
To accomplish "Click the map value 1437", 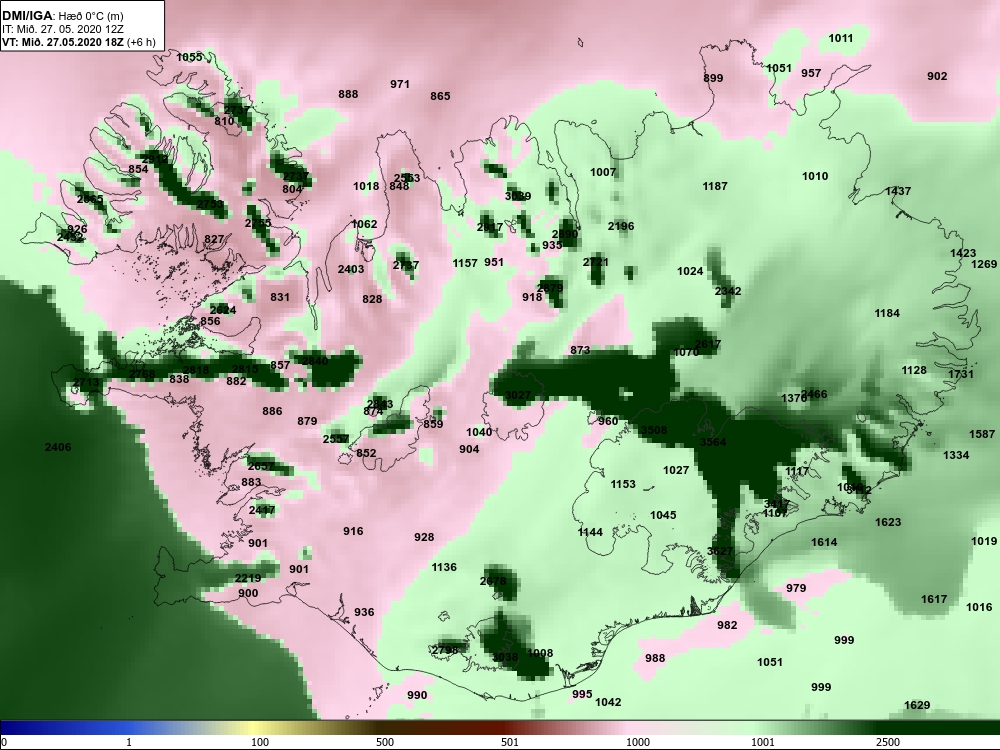I will (898, 191).
